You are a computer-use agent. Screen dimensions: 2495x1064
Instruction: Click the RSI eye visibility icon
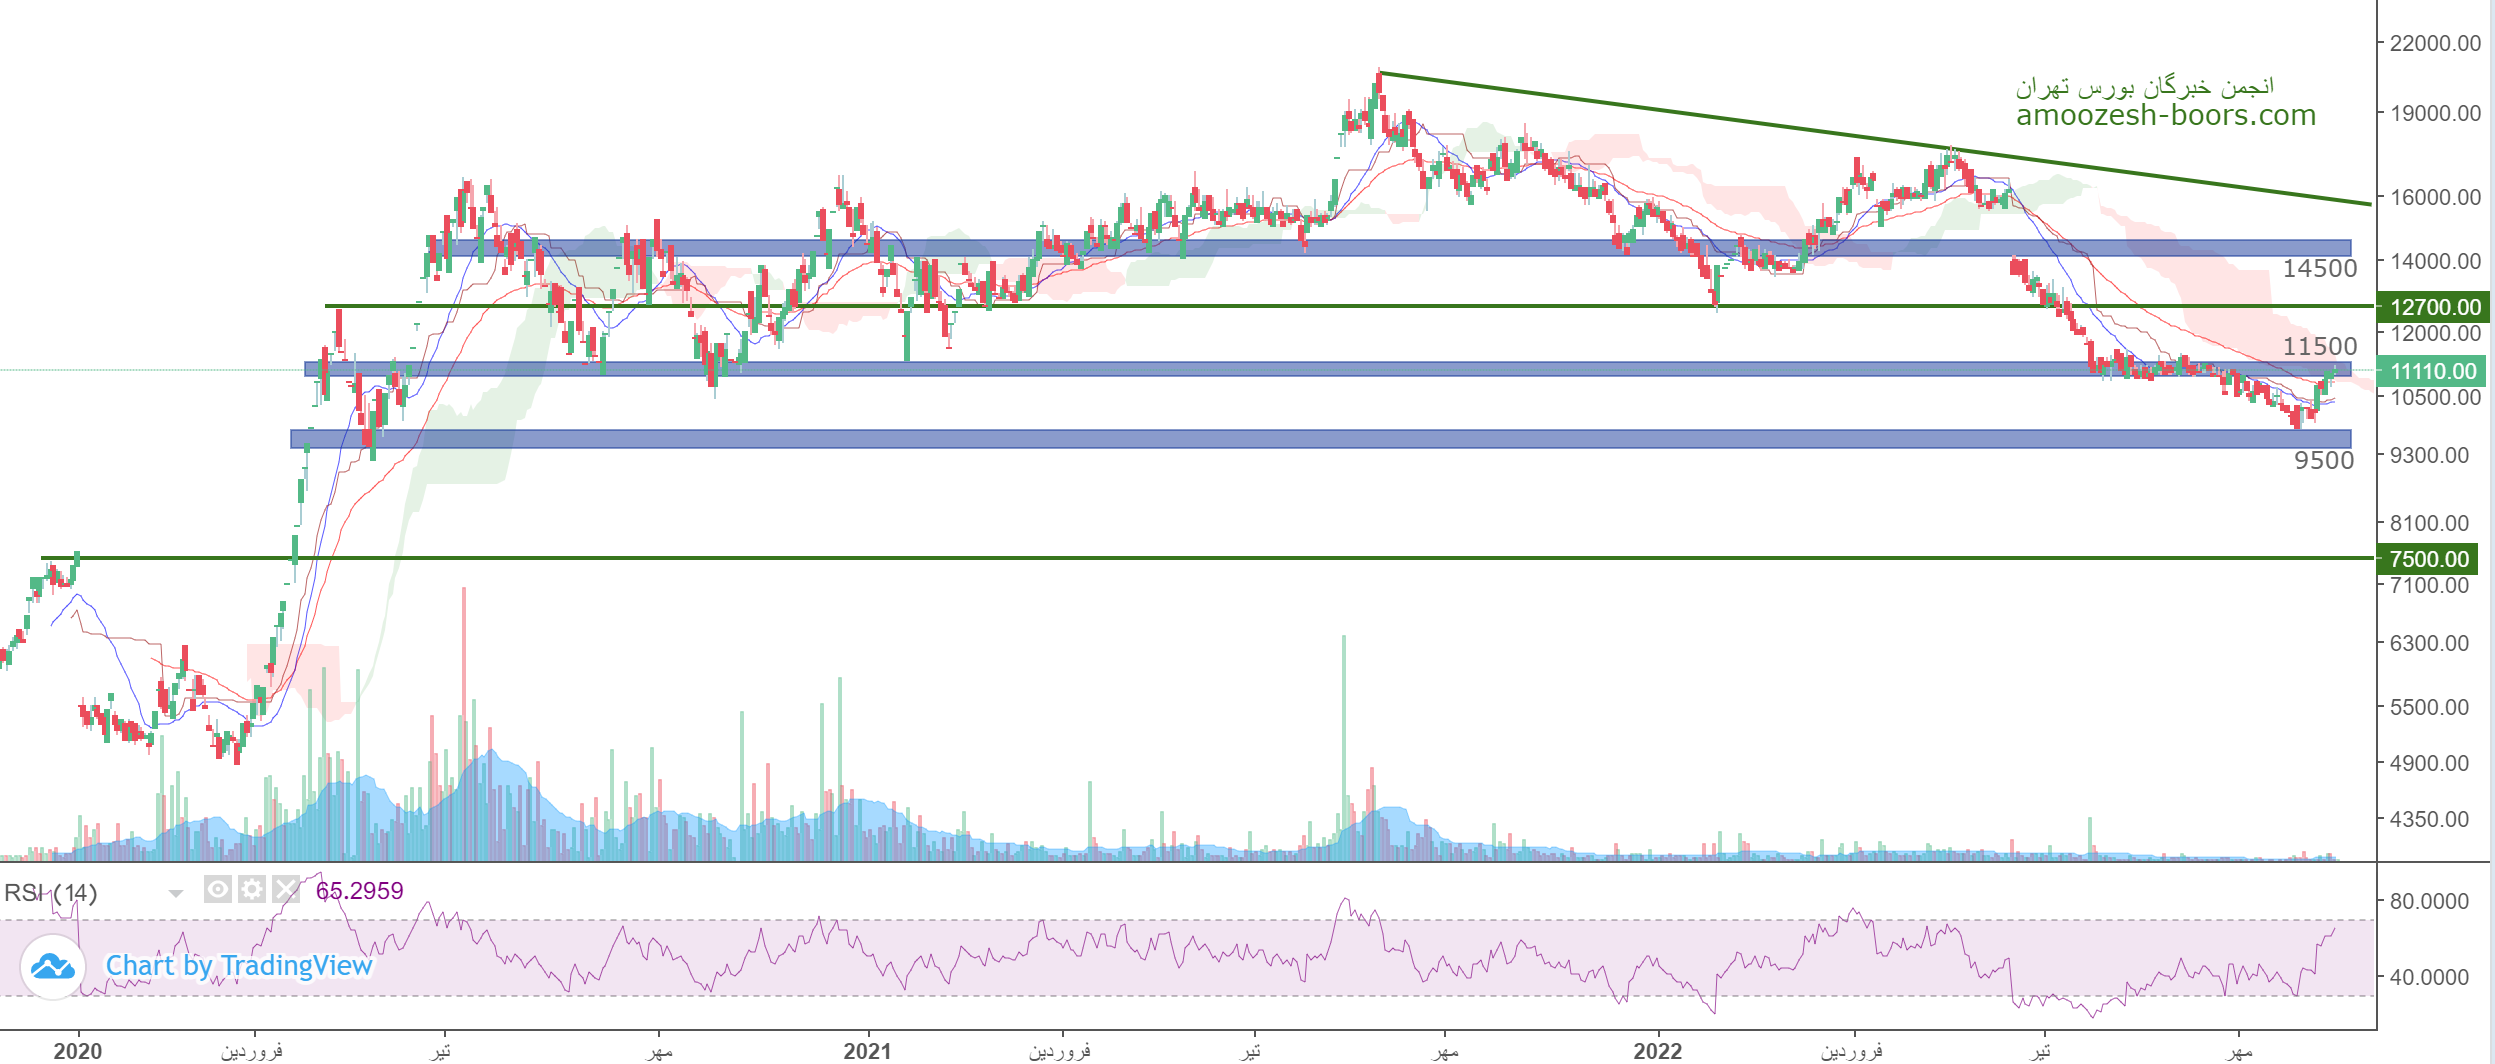click(217, 889)
